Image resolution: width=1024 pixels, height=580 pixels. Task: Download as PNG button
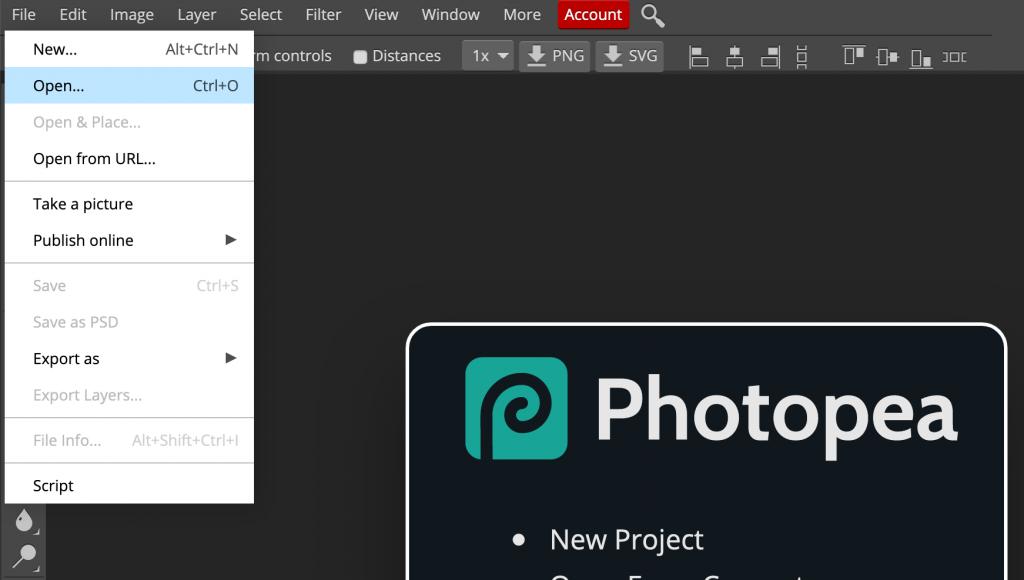click(555, 56)
